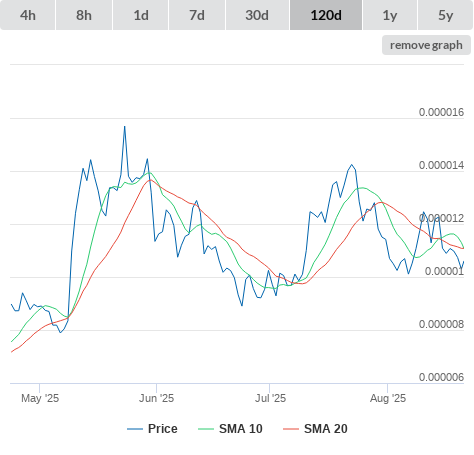Click the highest price peak in late May
The image size is (474, 455).
[125, 127]
